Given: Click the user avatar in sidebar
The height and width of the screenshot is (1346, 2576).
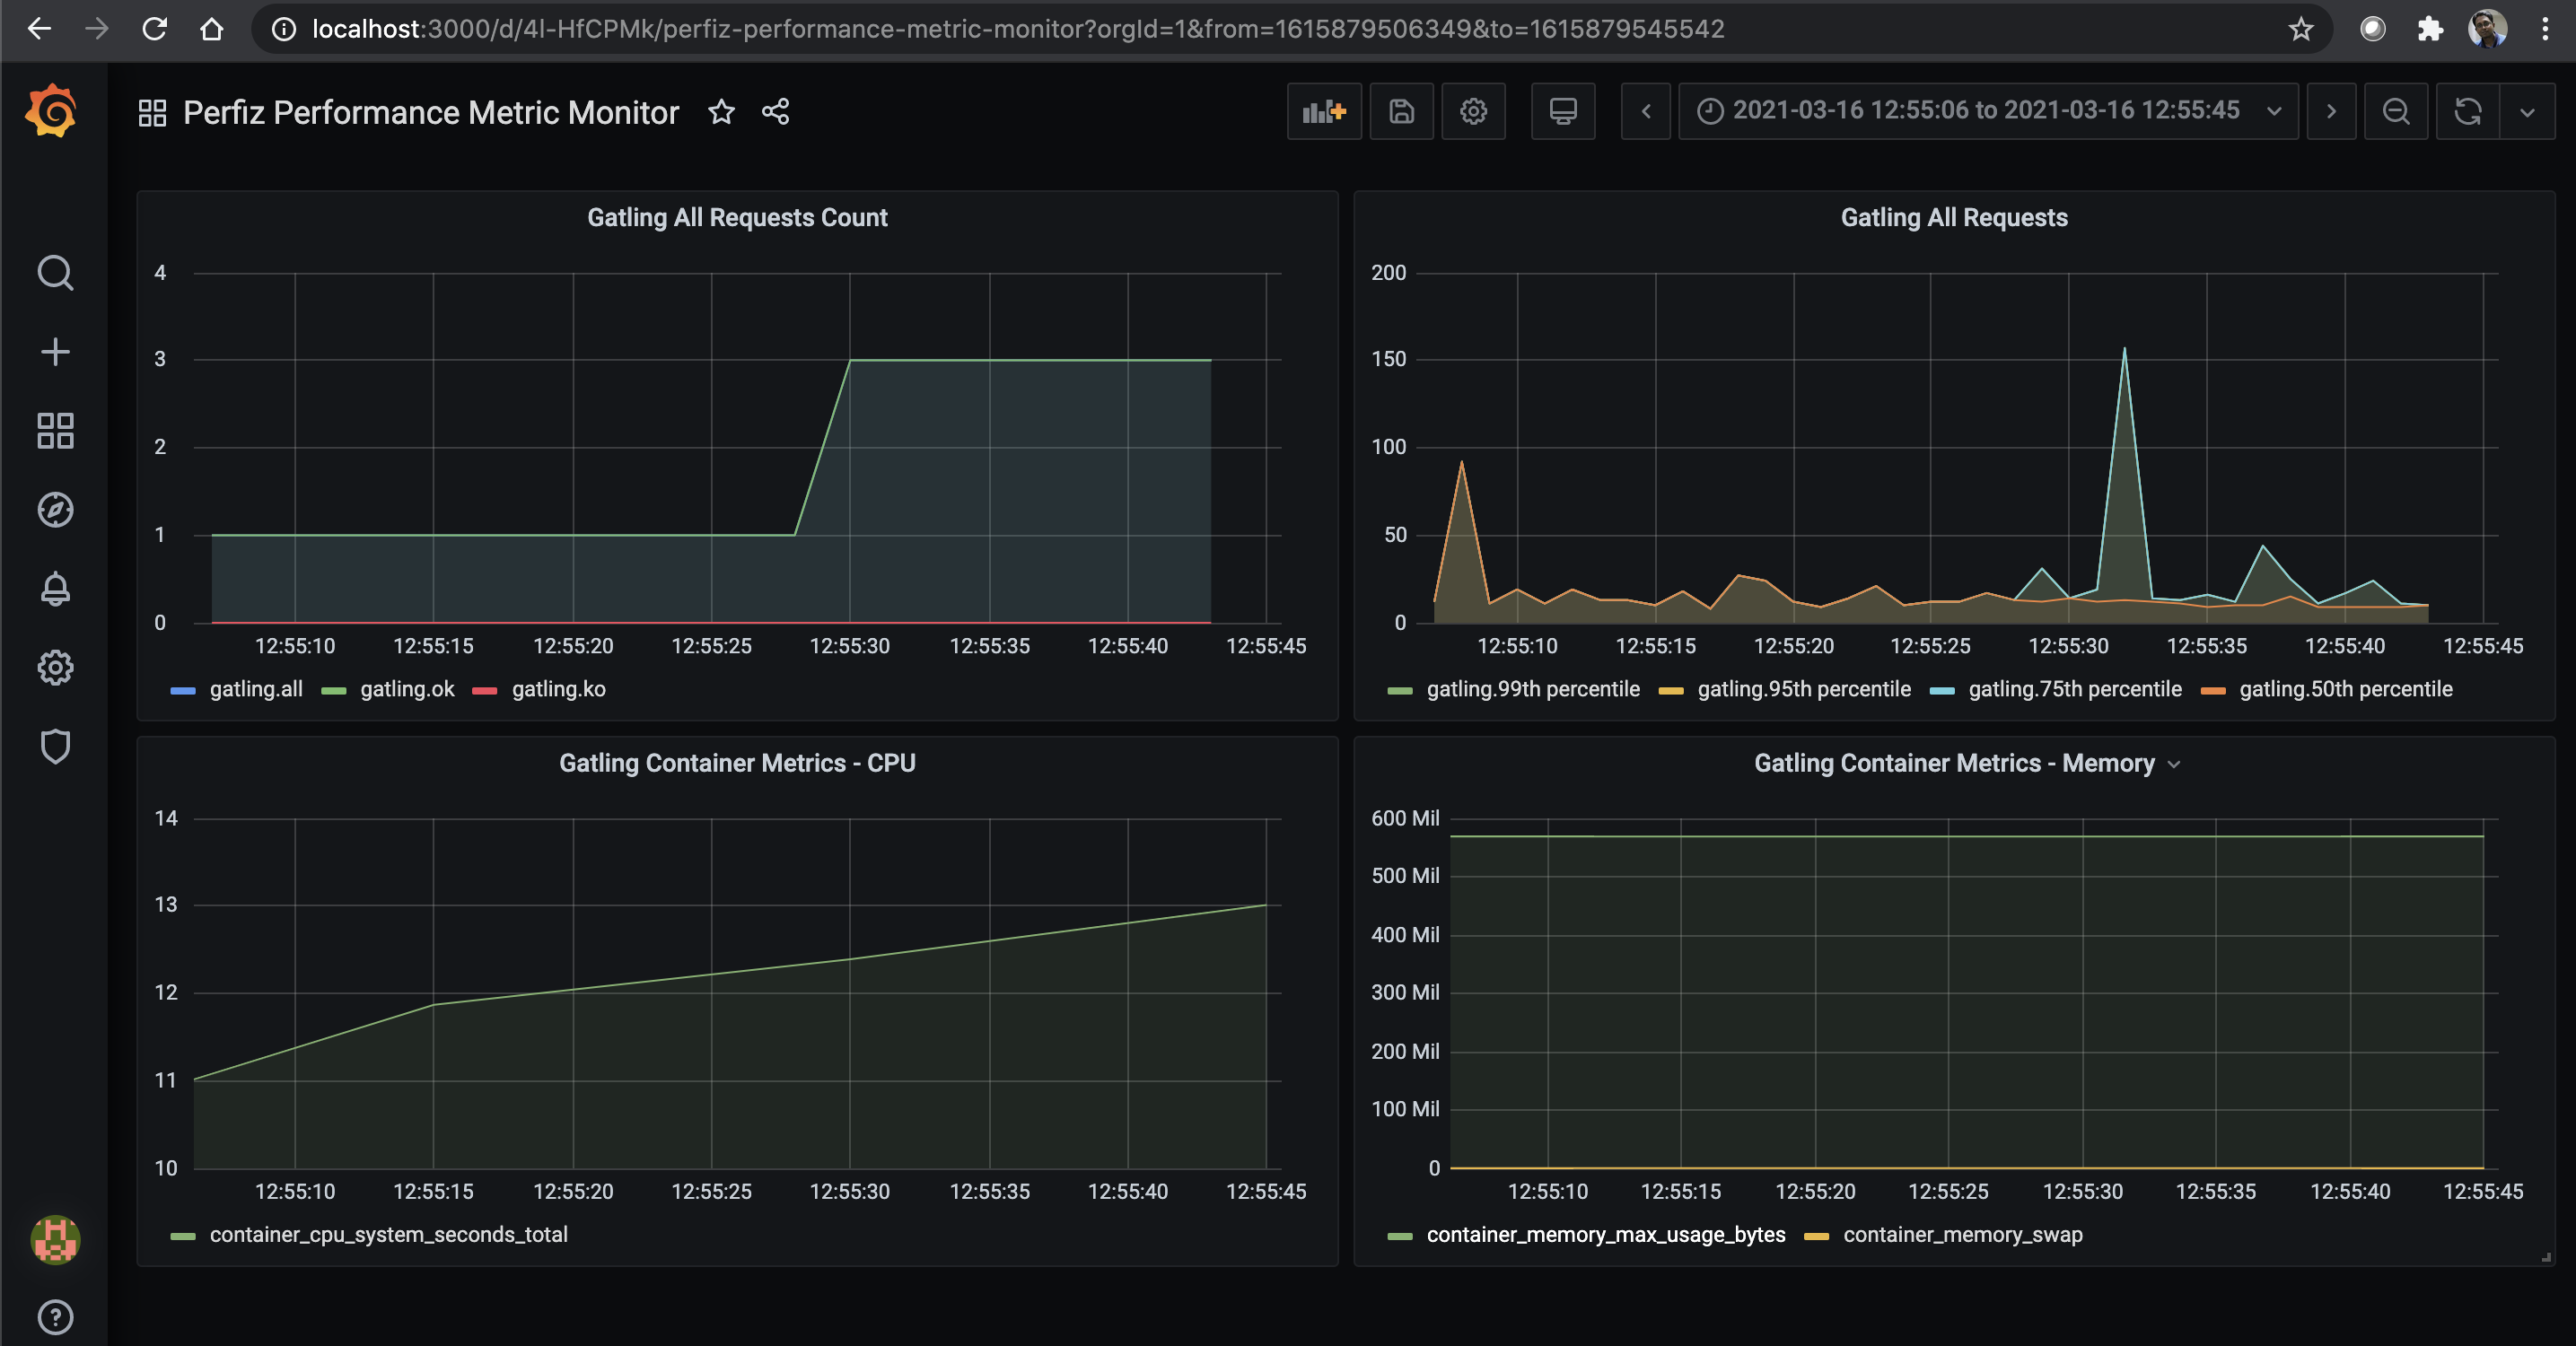Looking at the screenshot, I should pos(55,1240).
